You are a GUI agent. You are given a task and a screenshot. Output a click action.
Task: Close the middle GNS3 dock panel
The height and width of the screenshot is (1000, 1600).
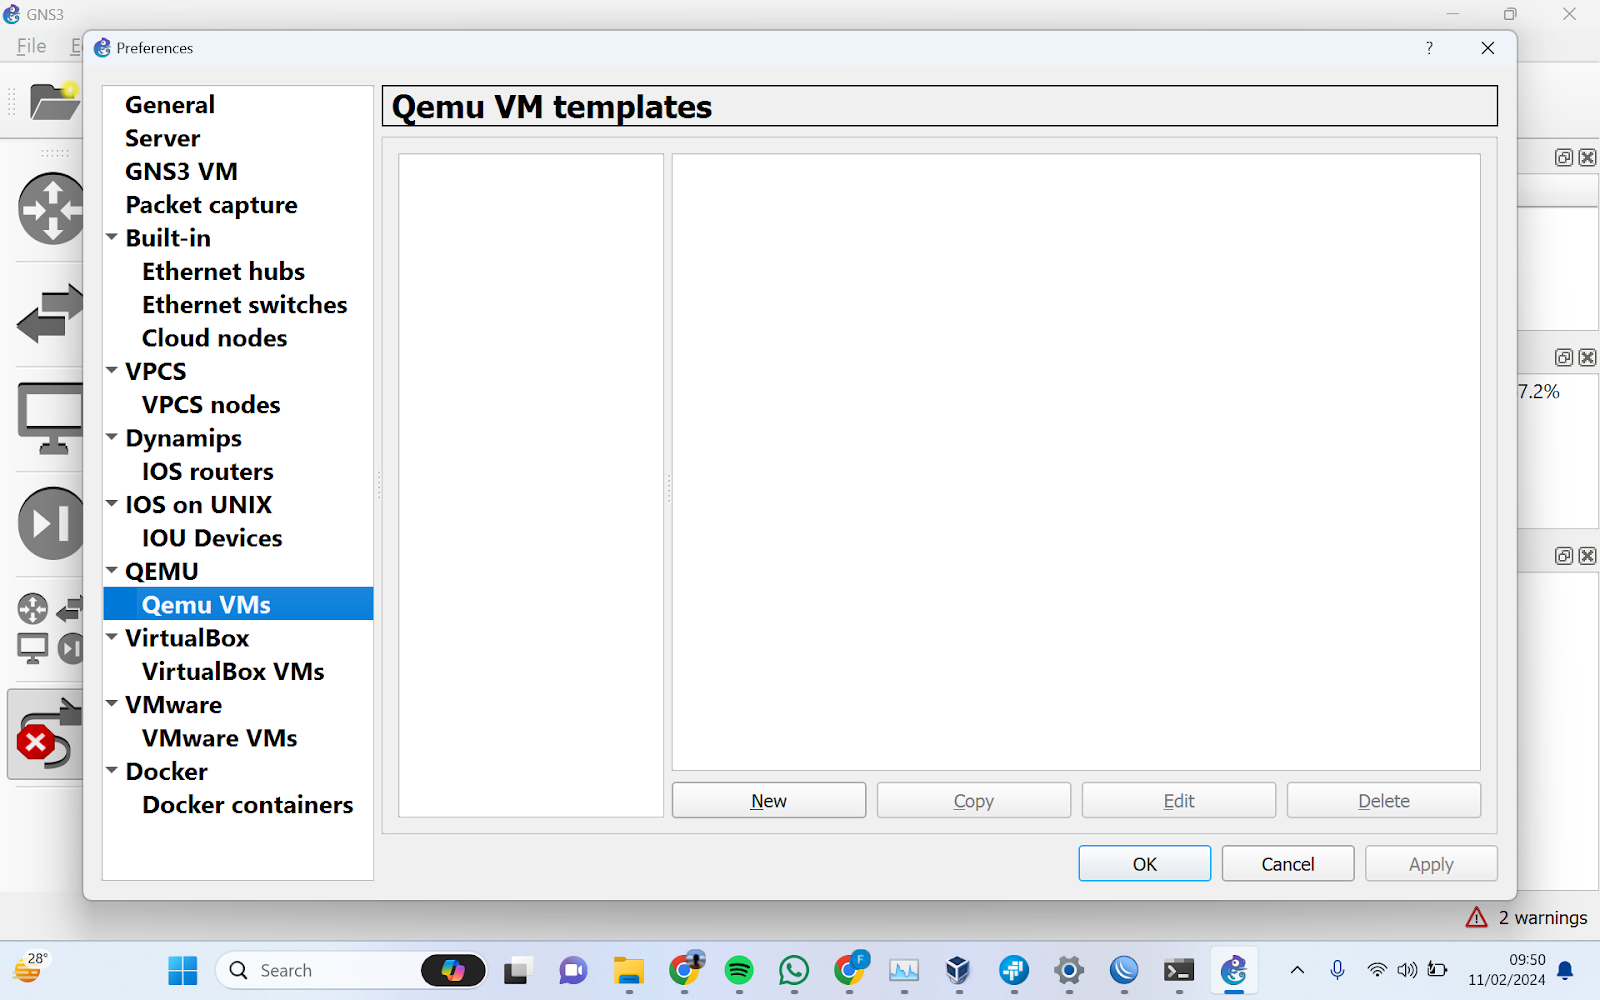(1587, 357)
